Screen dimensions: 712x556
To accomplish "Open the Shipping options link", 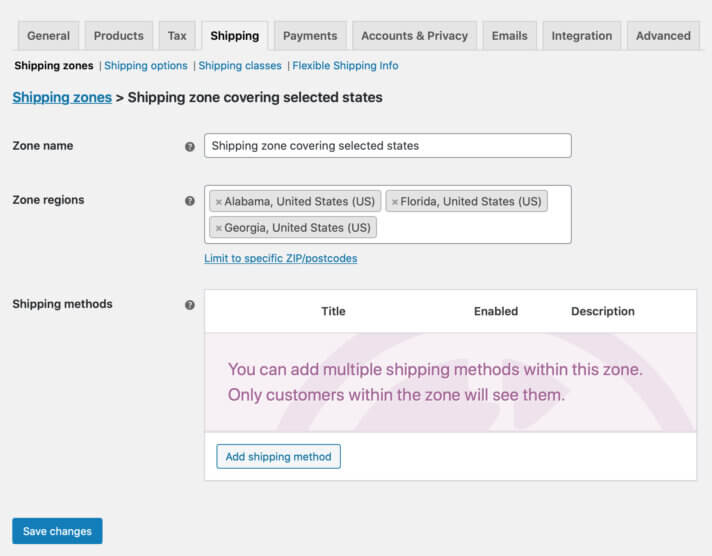I will (x=146, y=65).
